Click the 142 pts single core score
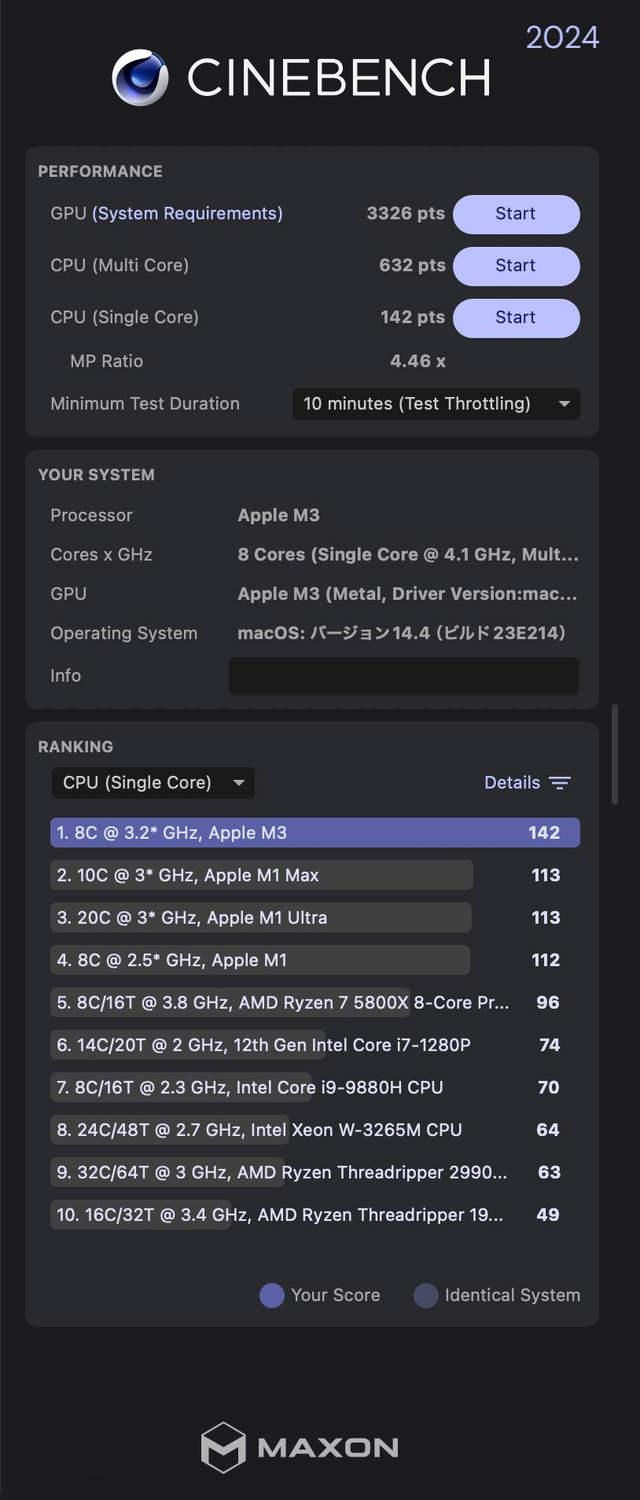Image resolution: width=640 pixels, height=1500 pixels. pos(412,318)
